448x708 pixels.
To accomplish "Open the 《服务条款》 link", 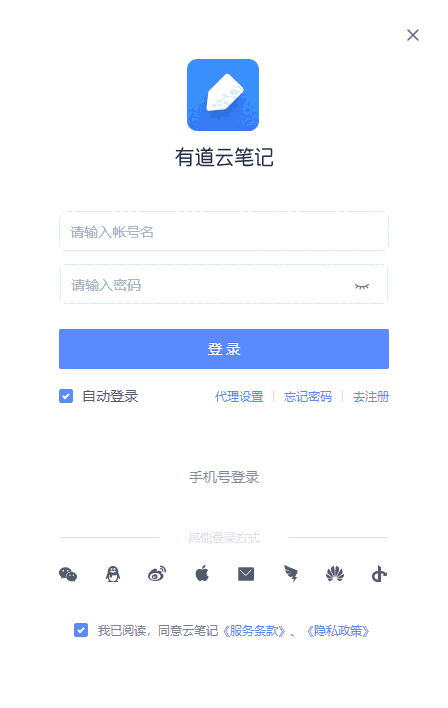I will pos(254,630).
